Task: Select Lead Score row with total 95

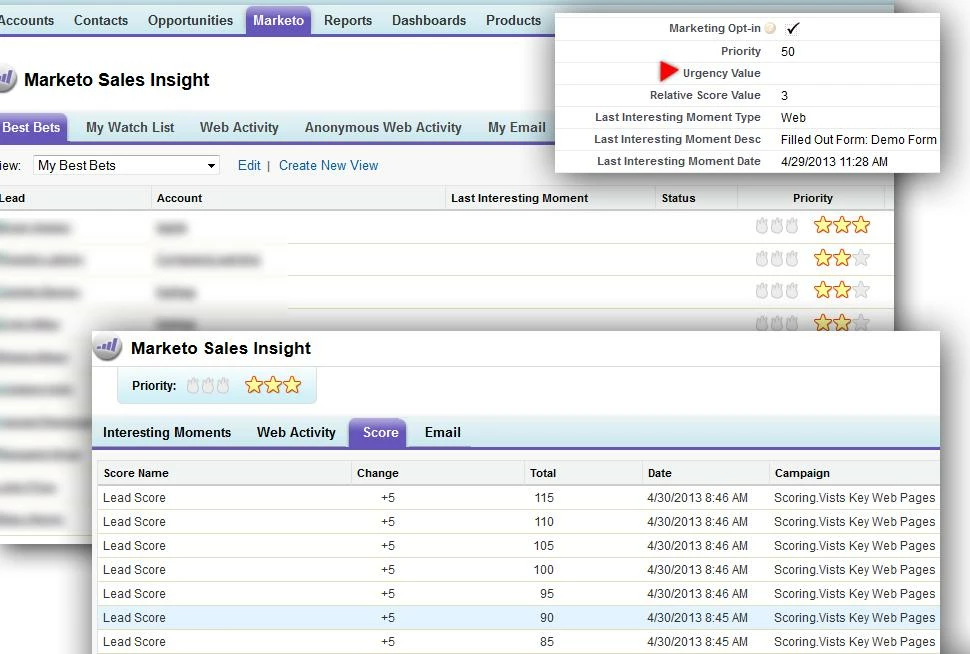Action: [518, 594]
